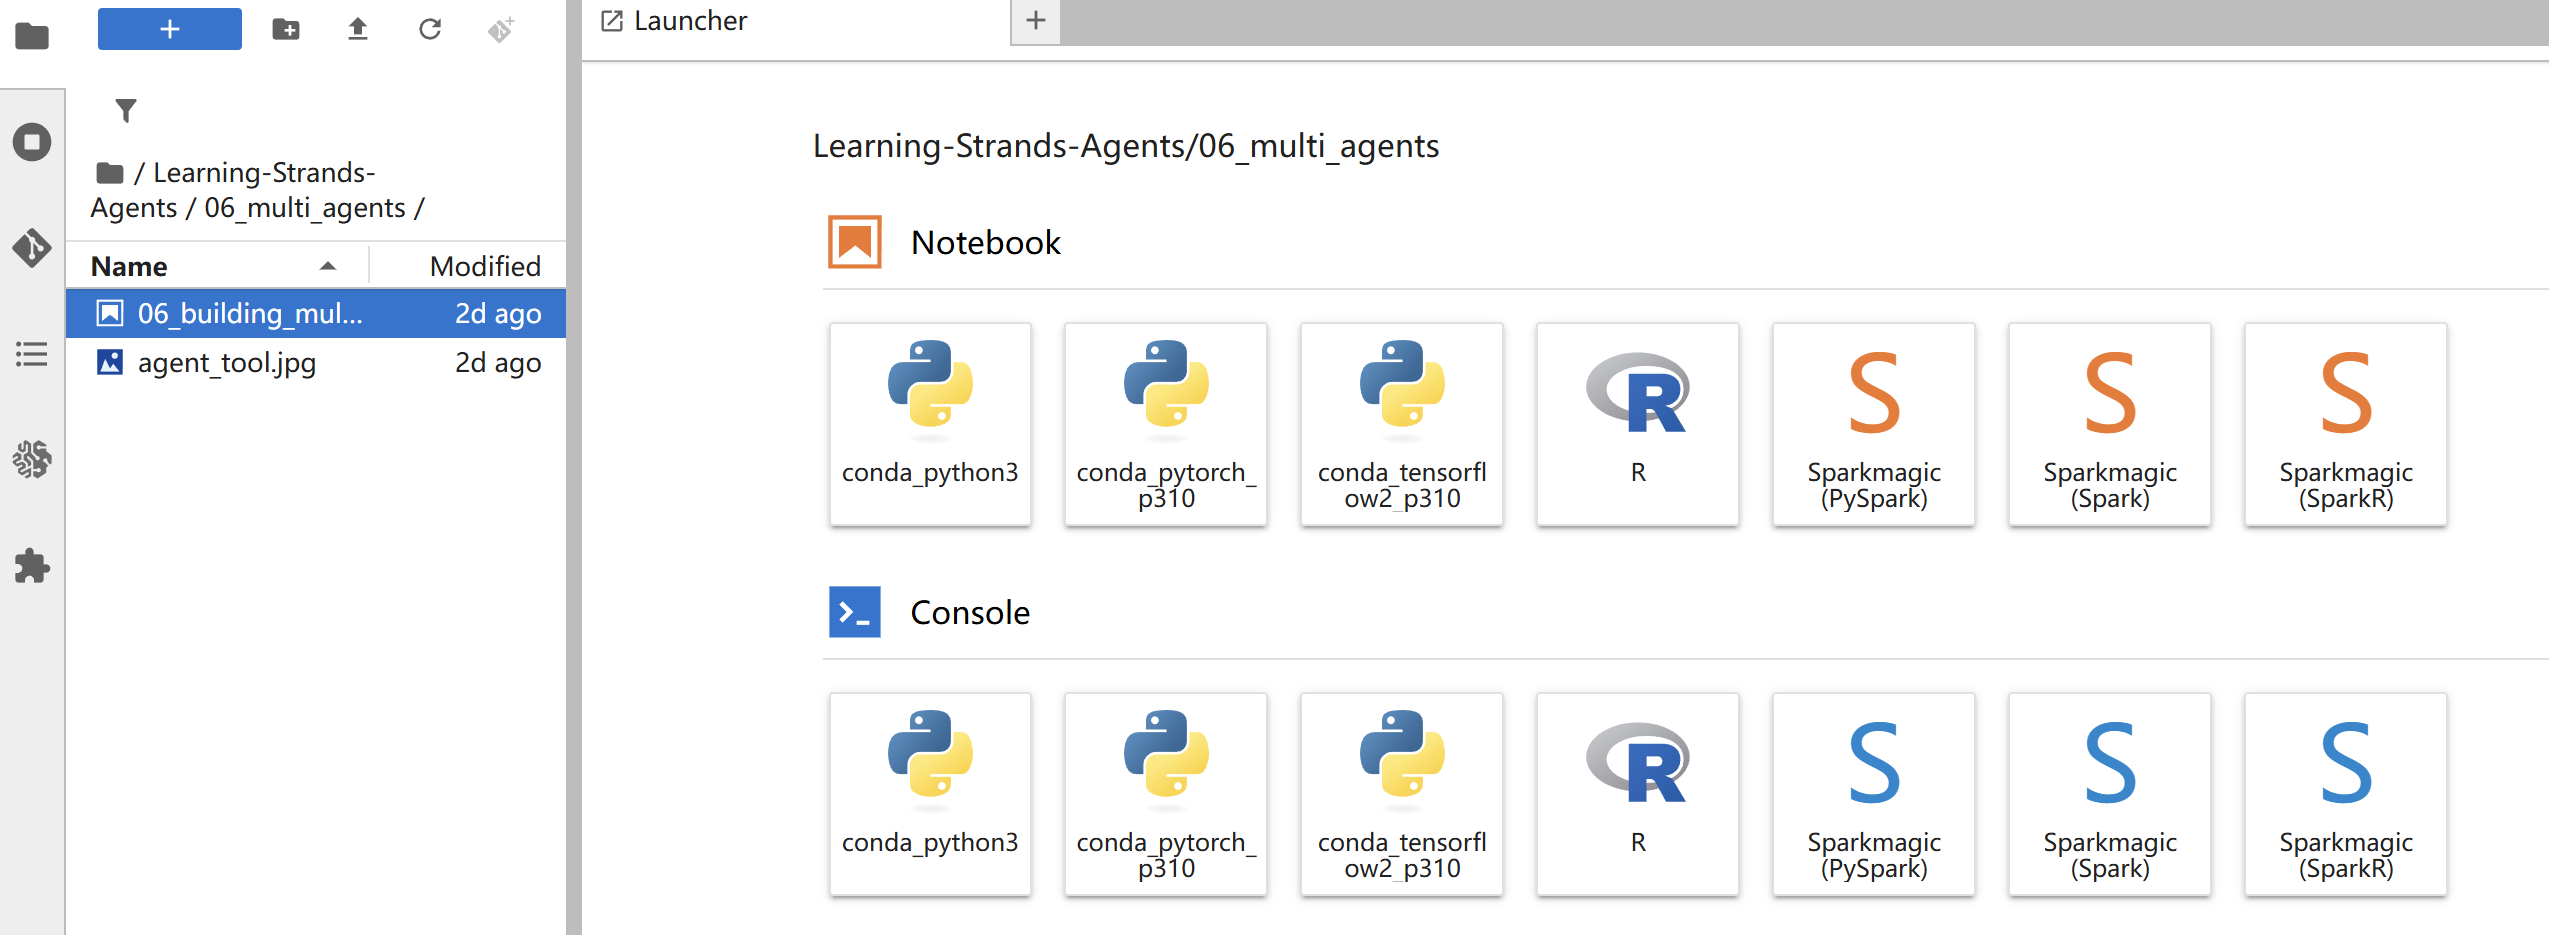2549x935 pixels.
Task: Create Sparkmagic (SparkR) notebook
Action: pyautogui.click(x=2346, y=424)
